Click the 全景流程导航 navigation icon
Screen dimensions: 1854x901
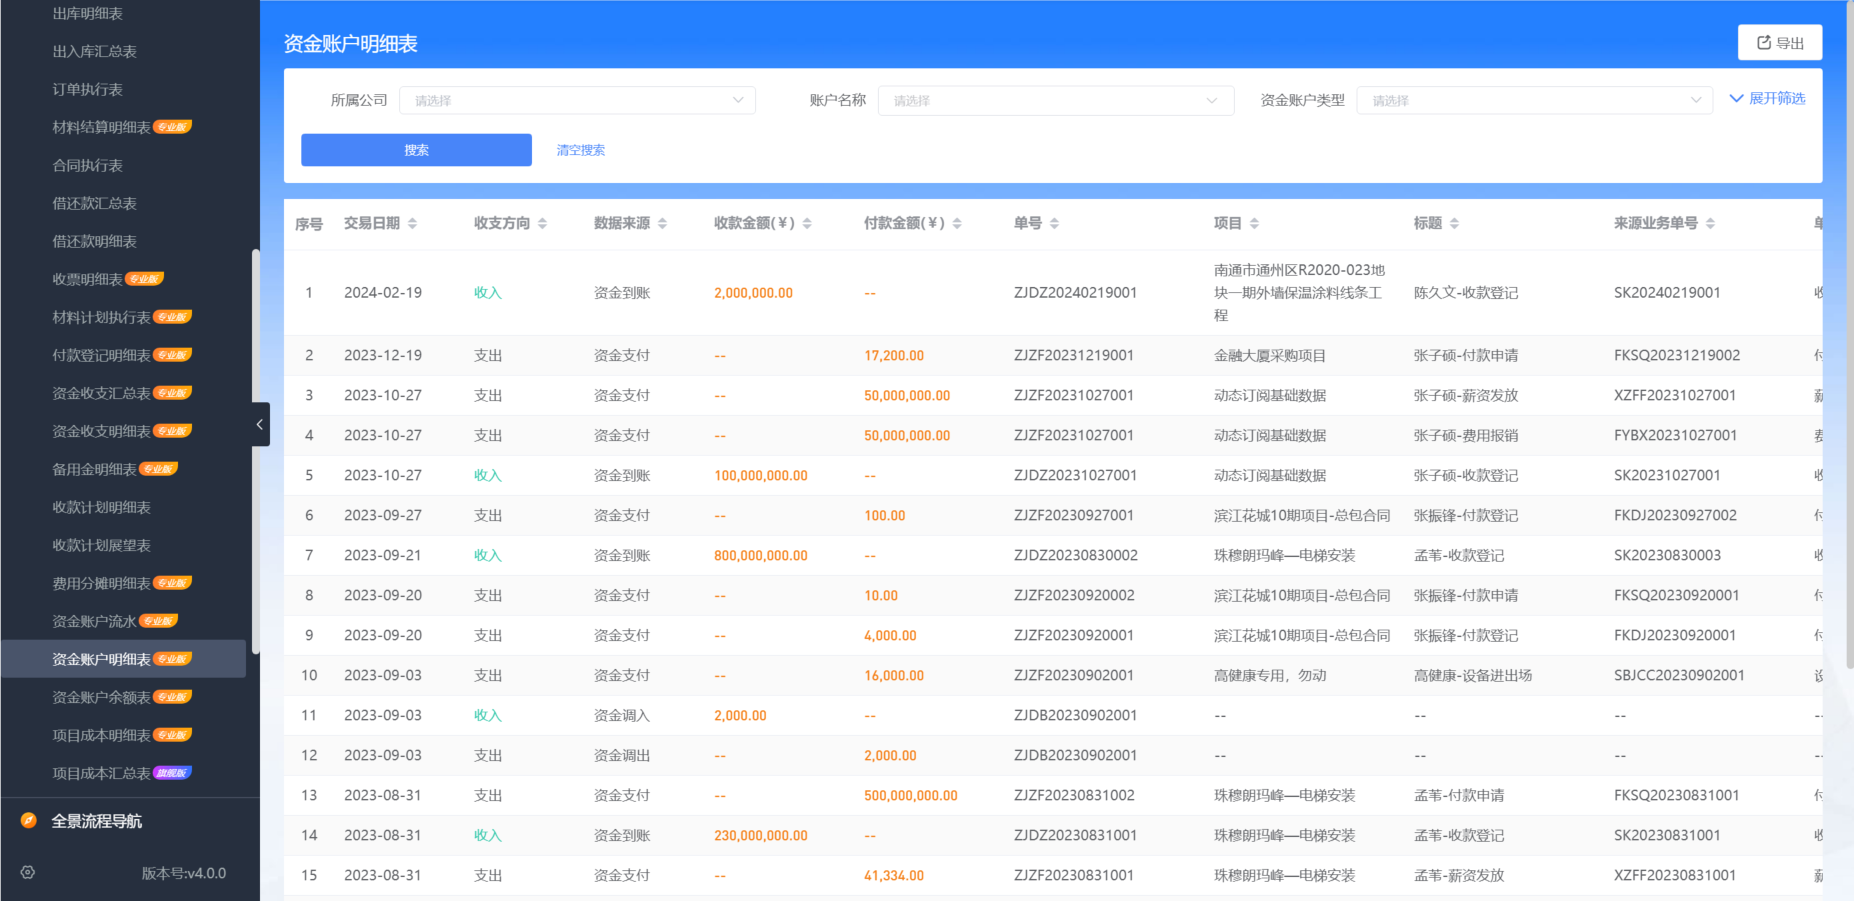coord(30,820)
